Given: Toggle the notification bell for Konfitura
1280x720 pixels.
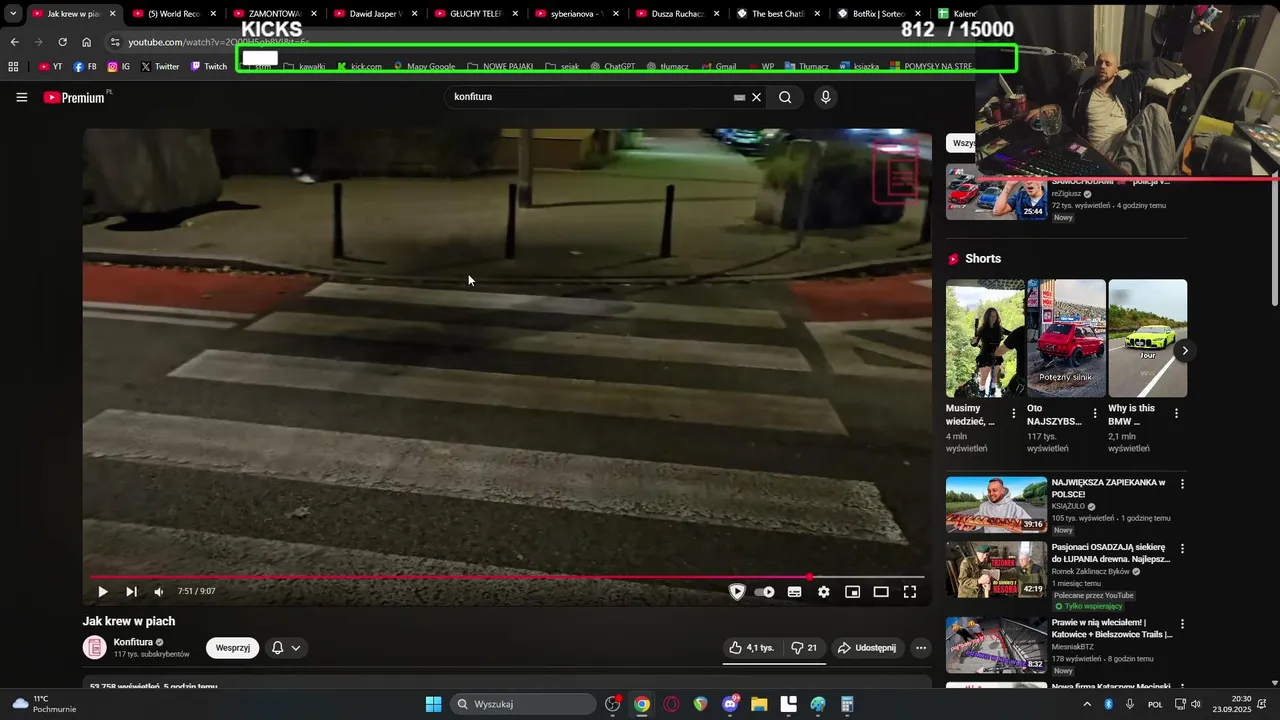Looking at the screenshot, I should click(x=278, y=648).
